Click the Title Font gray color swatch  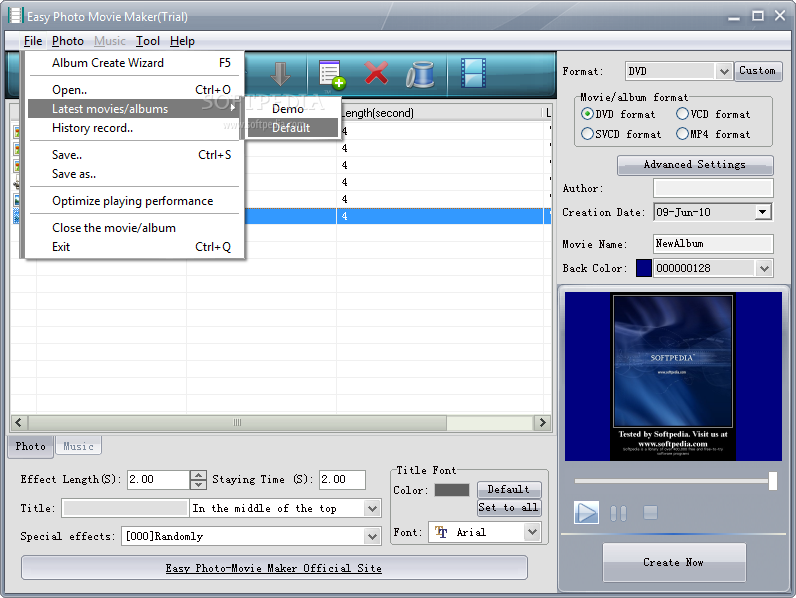tap(452, 490)
